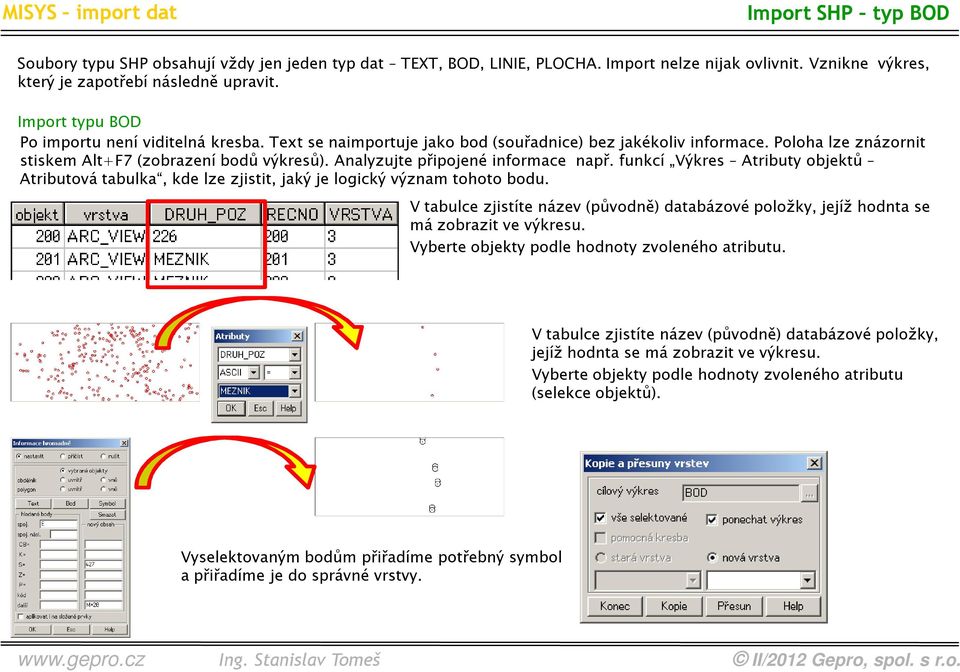Open the browse button next to cílový výkres
Viewport: 960px width, 672px height.
click(809, 493)
